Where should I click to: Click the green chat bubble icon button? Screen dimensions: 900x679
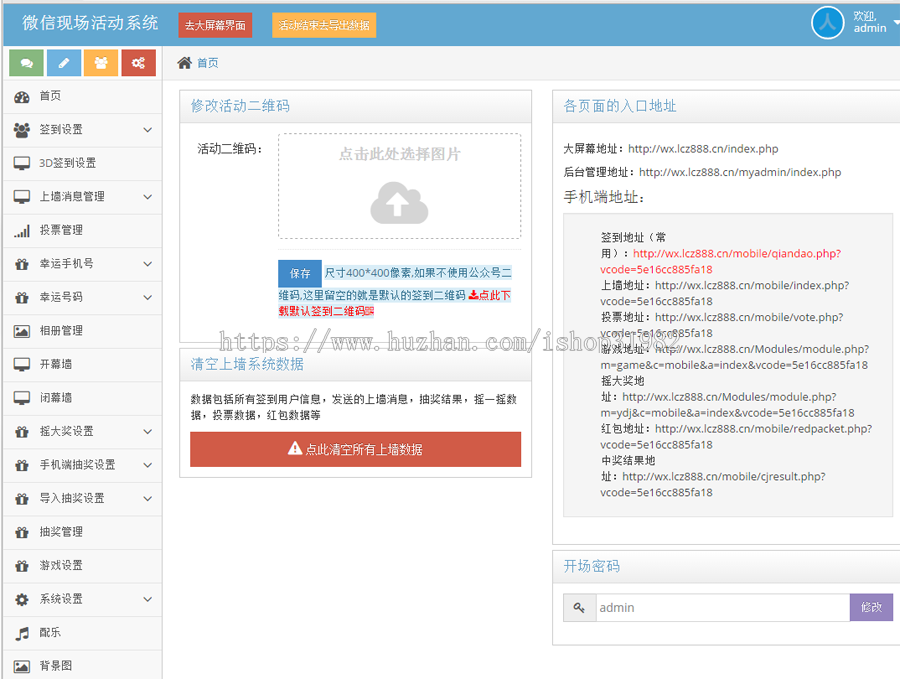26,63
